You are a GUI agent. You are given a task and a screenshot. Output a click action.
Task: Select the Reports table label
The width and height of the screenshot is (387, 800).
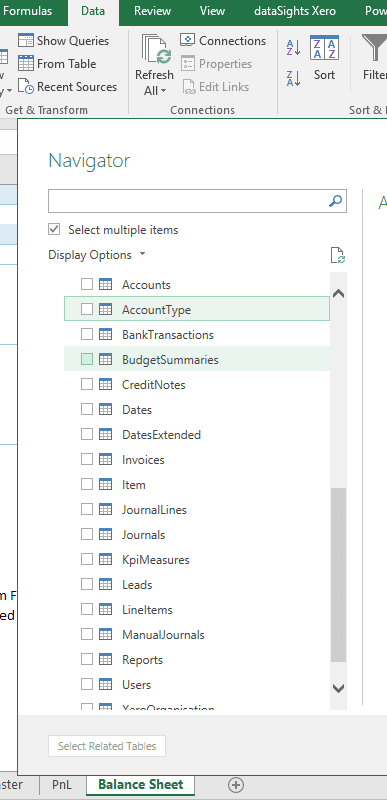[x=142, y=660]
